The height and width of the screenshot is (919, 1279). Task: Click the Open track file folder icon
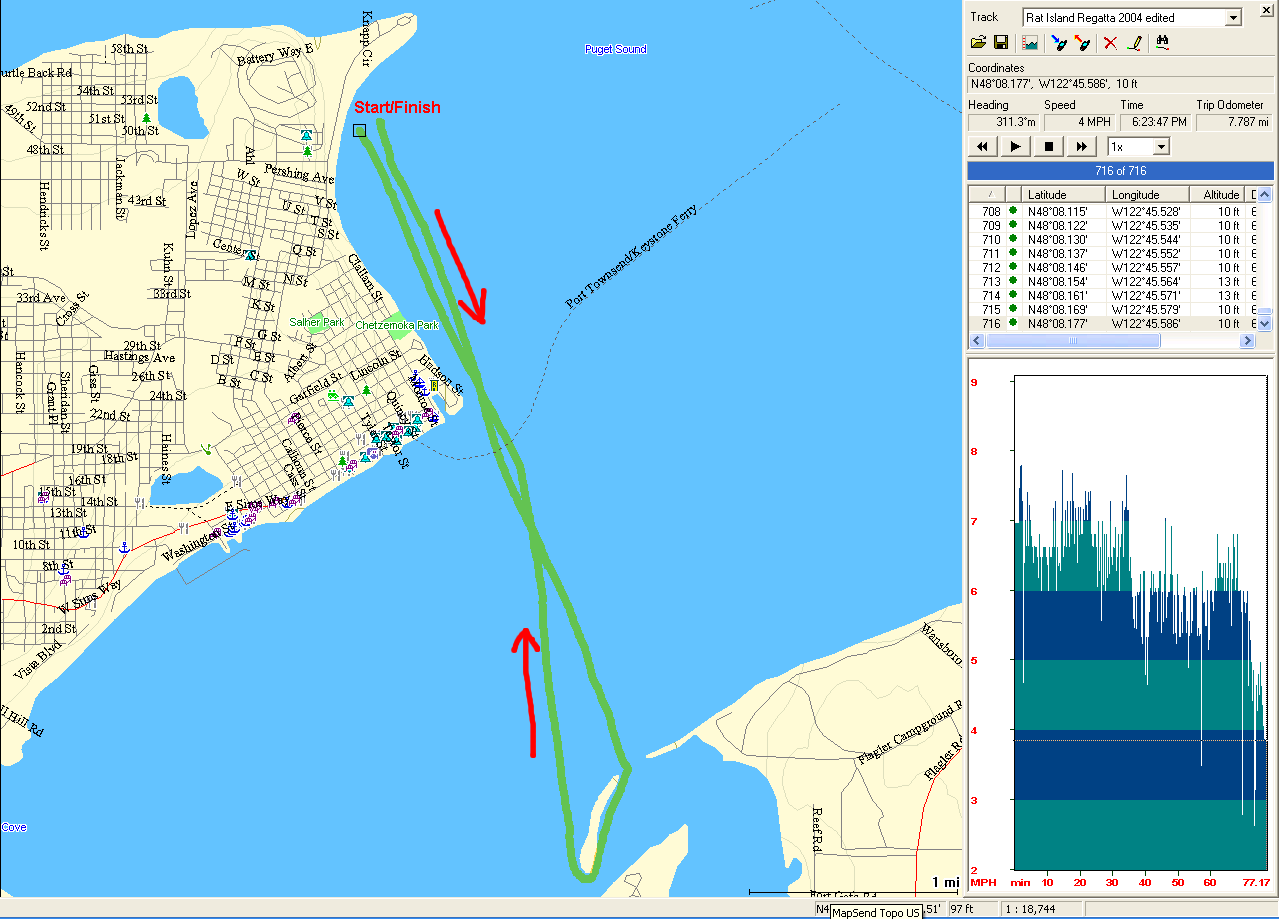point(978,43)
